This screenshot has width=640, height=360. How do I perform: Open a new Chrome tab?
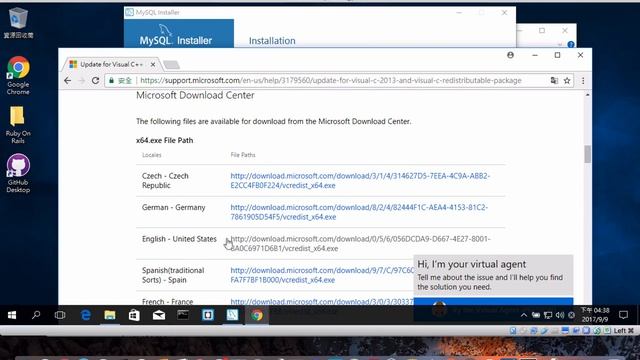click(x=171, y=65)
